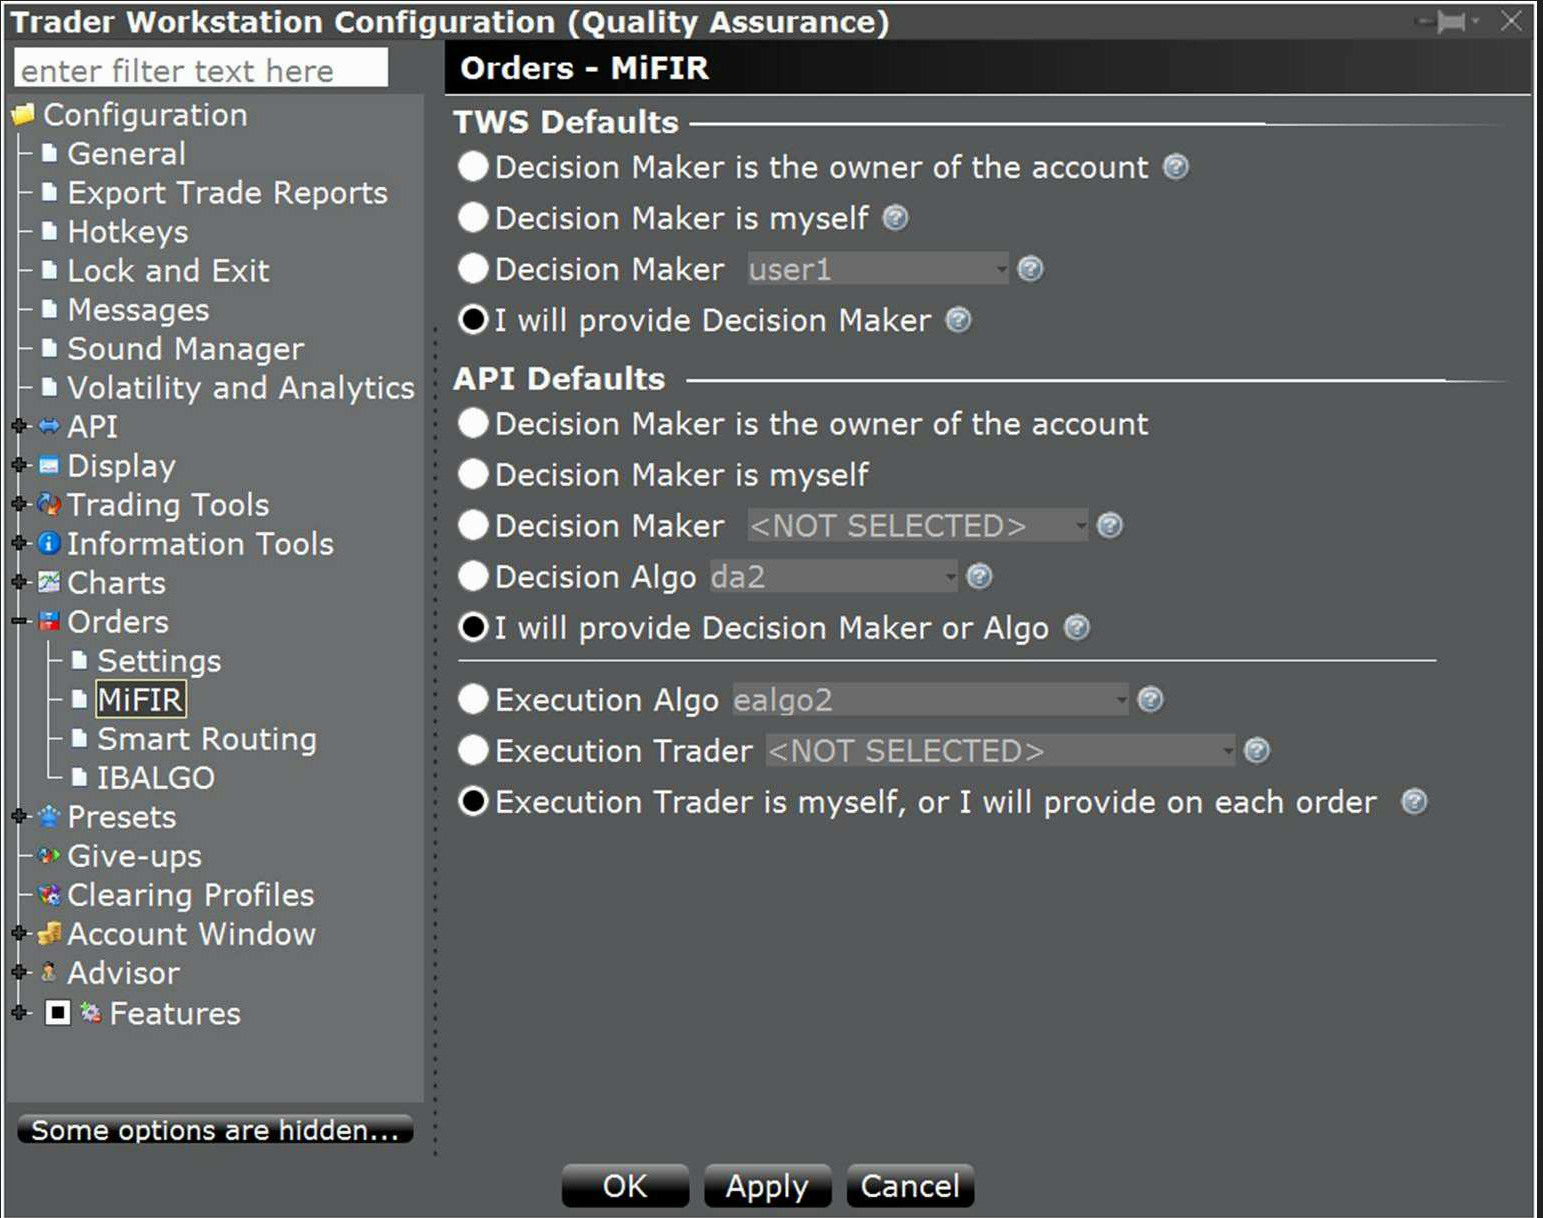Open IBALGO under Orders
1543x1218 pixels.
click(x=155, y=778)
